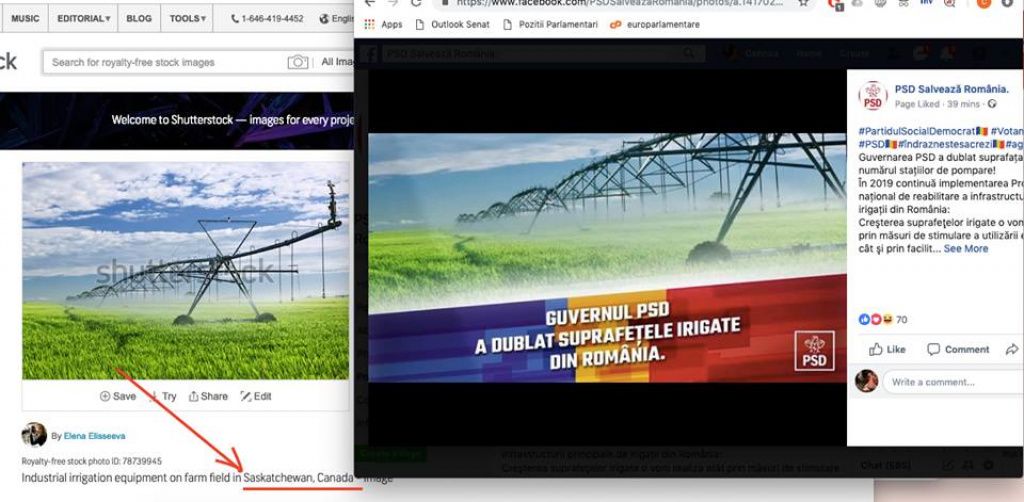The height and width of the screenshot is (502, 1024).
Task: Click the Write a comment field
Action: (953, 382)
